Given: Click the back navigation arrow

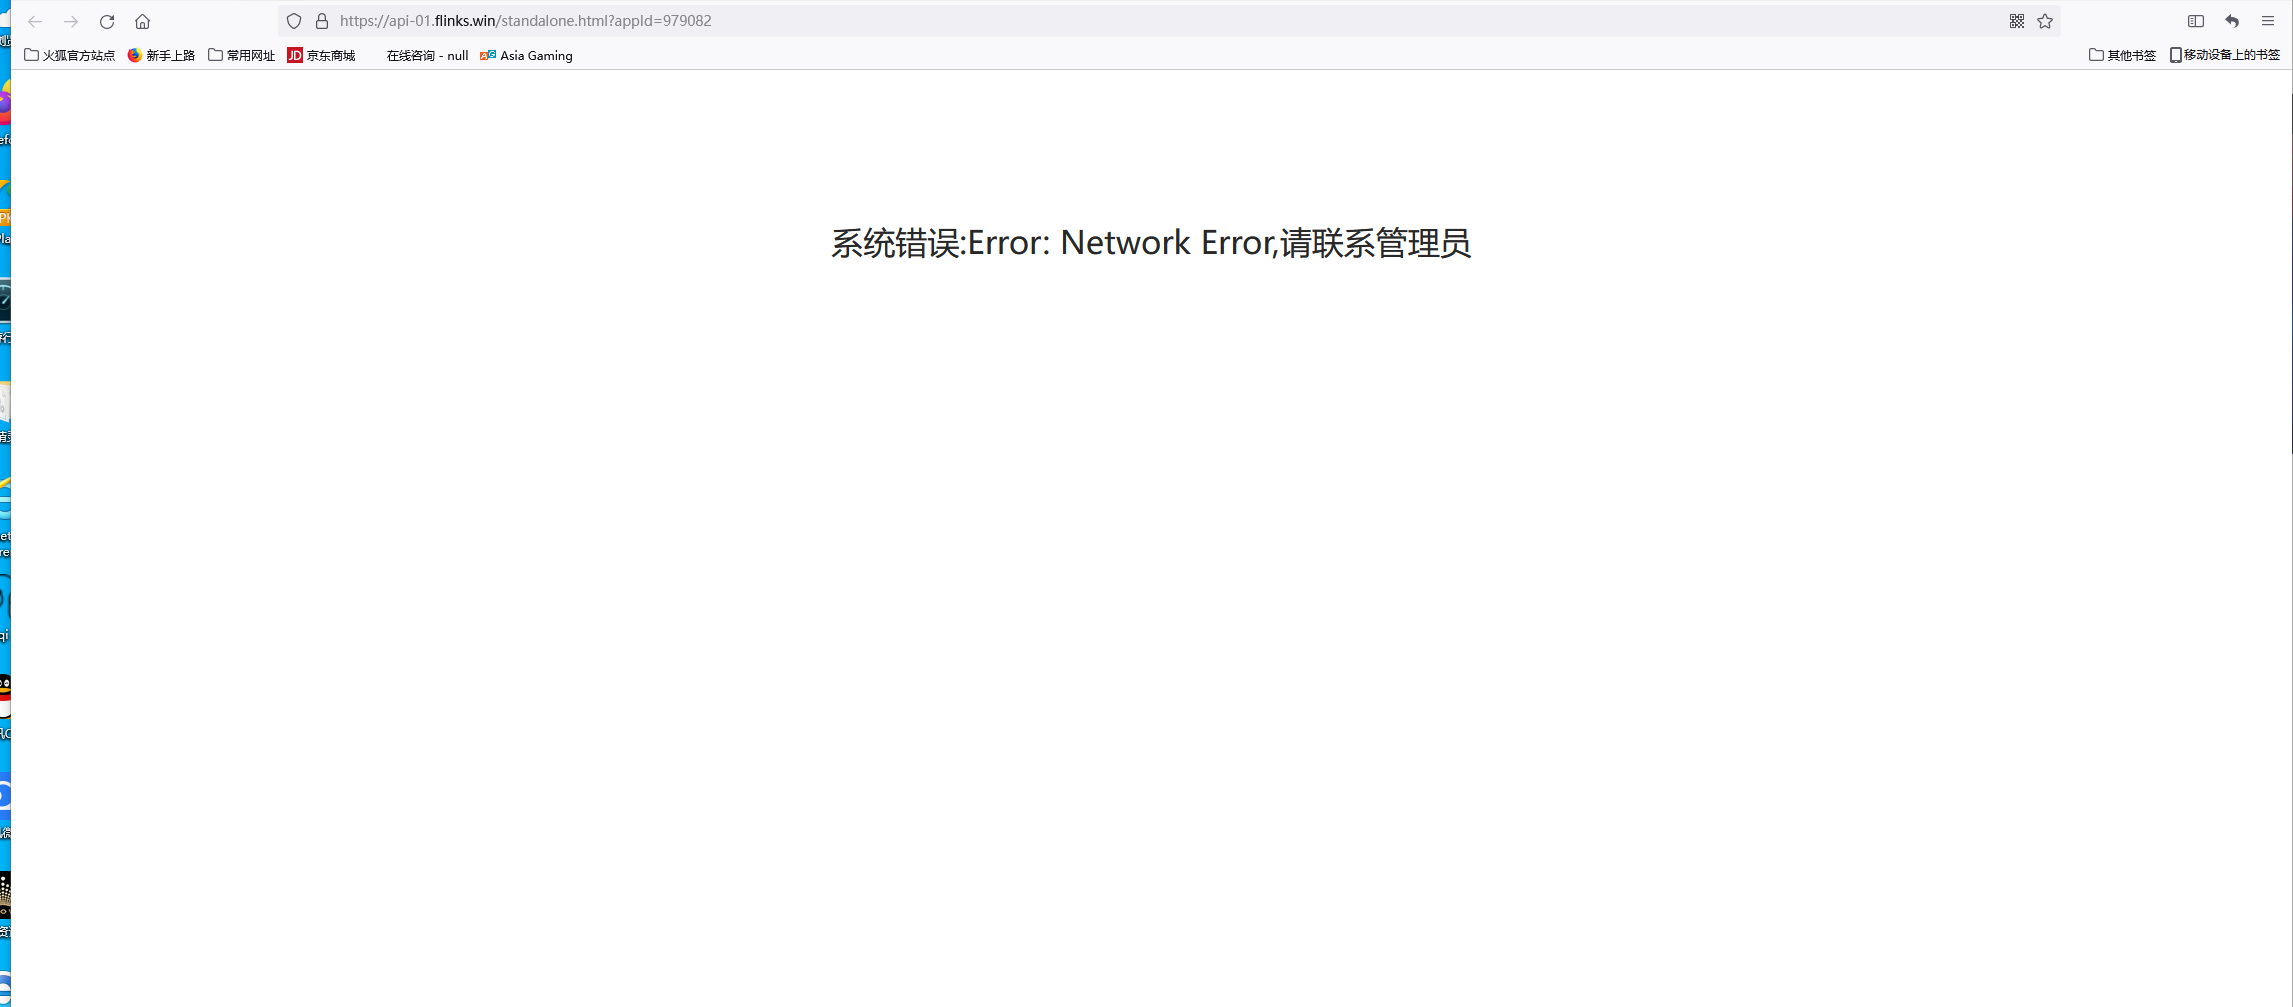Looking at the screenshot, I should pos(35,21).
